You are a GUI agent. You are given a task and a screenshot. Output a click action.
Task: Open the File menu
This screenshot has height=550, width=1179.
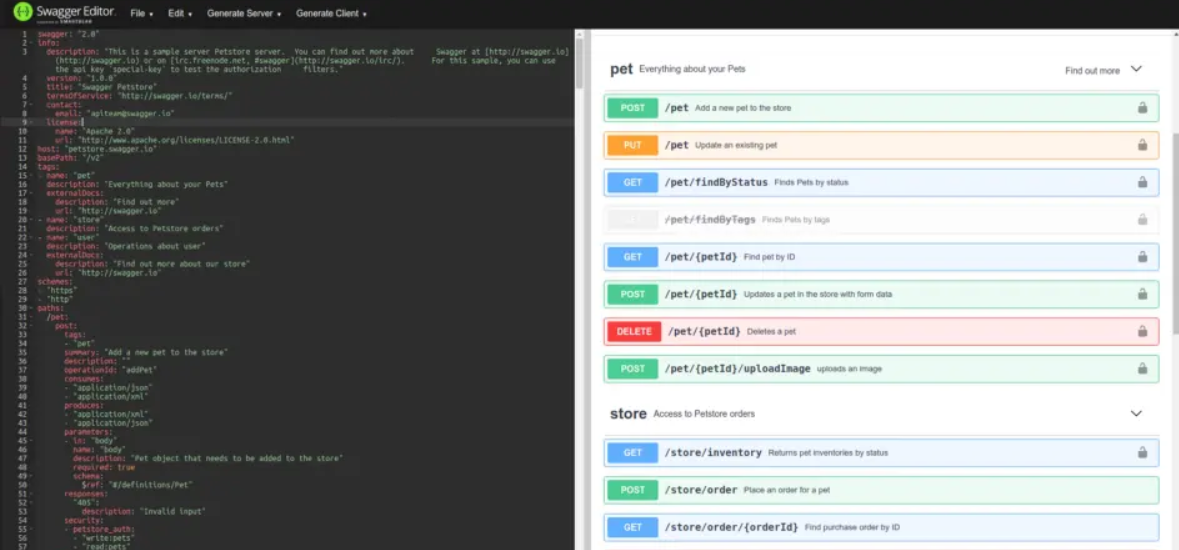click(x=141, y=14)
